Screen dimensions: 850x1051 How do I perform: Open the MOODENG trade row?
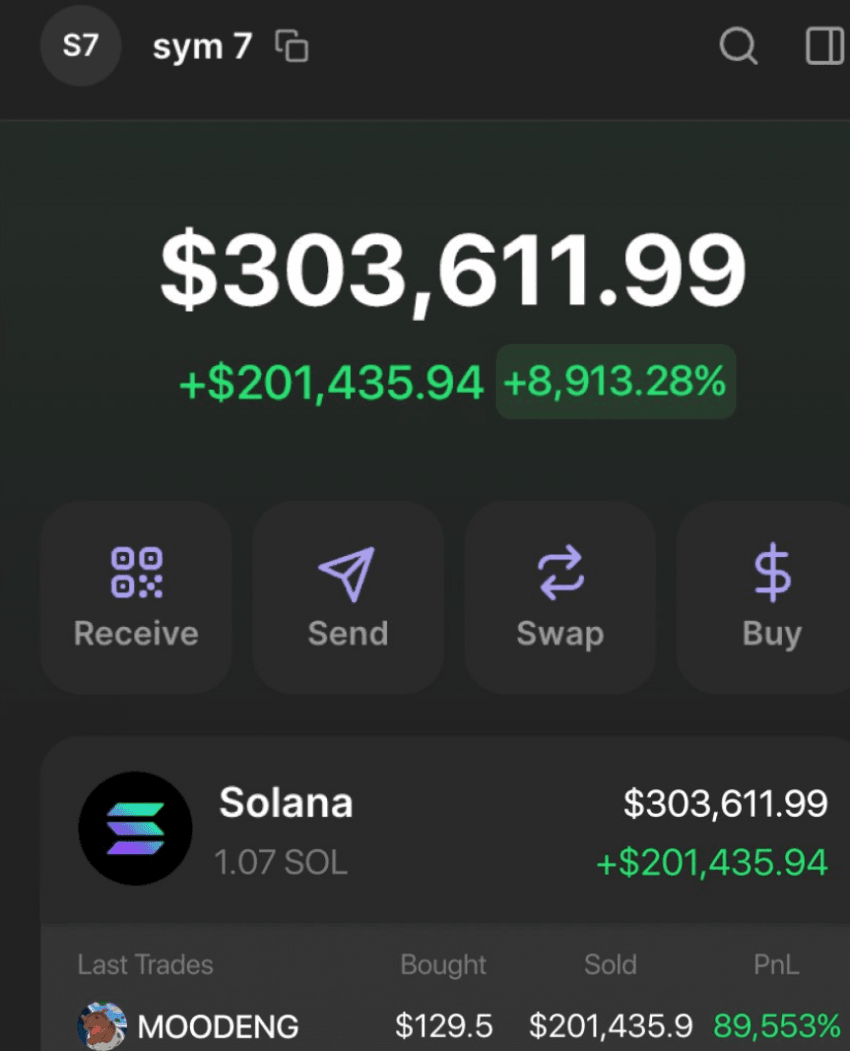(445, 1026)
